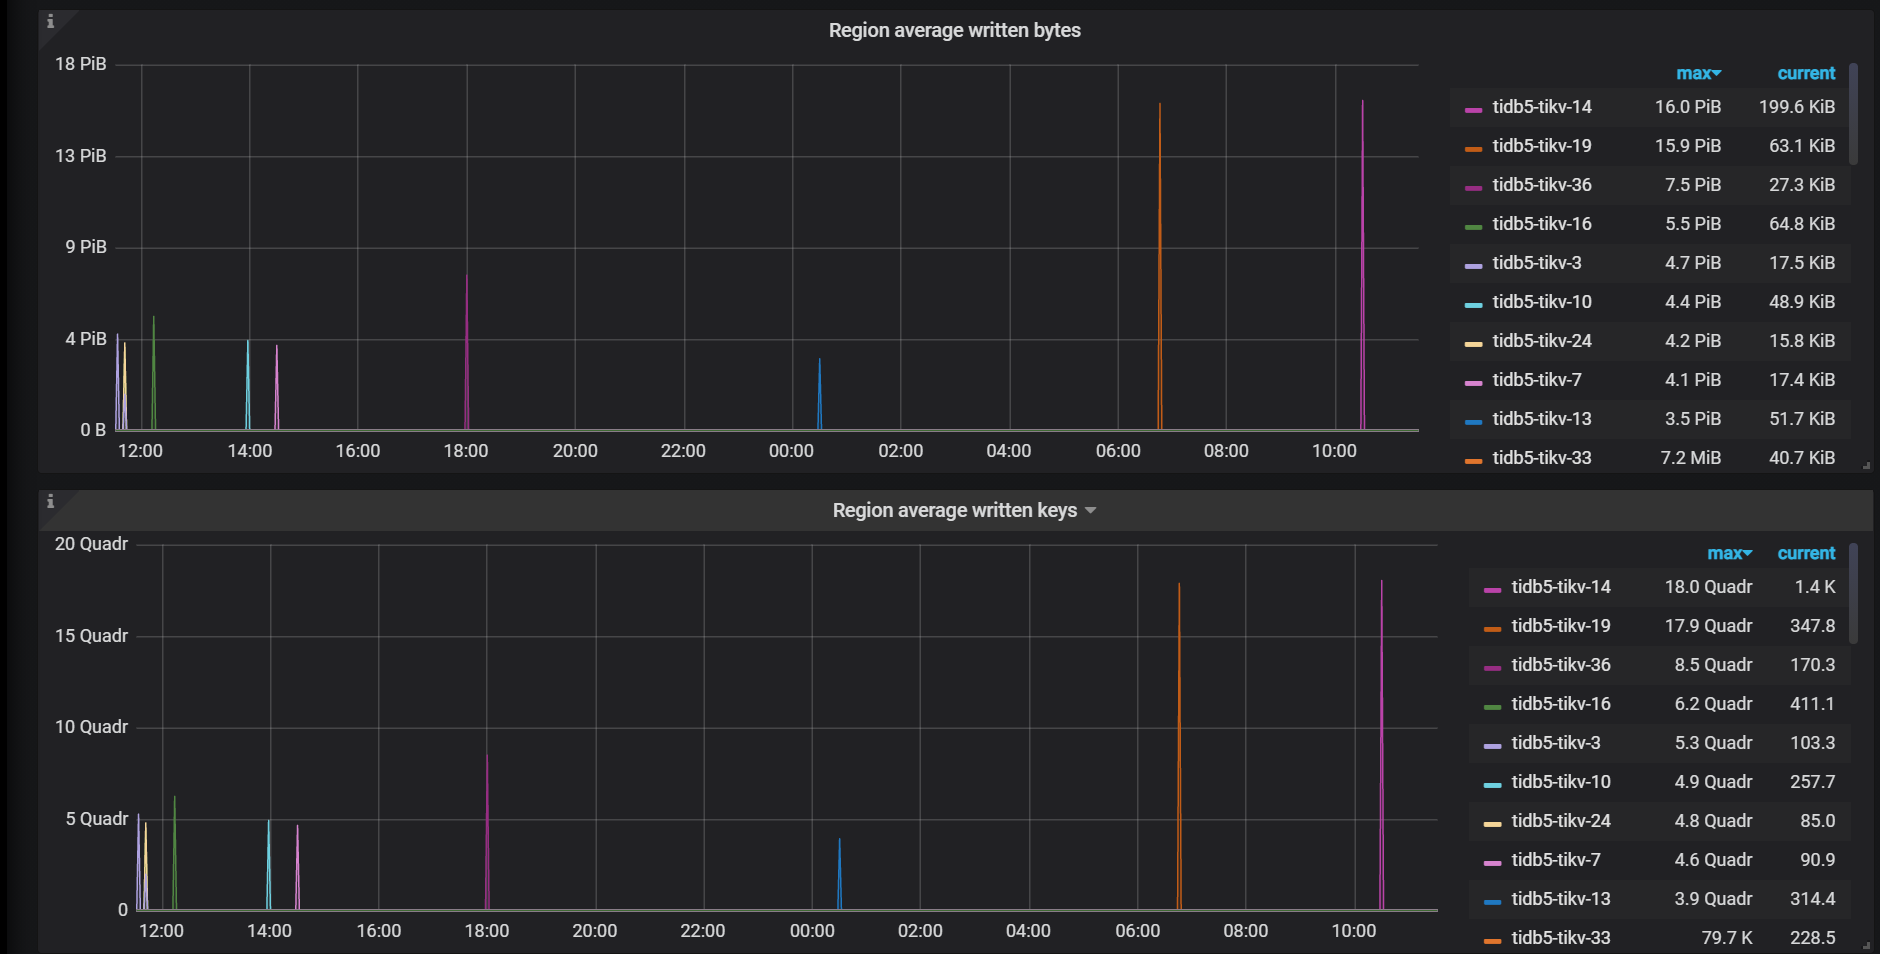Click 18:00 tikv-36 spike in keys chart
The height and width of the screenshot is (954, 1880).
(x=487, y=830)
